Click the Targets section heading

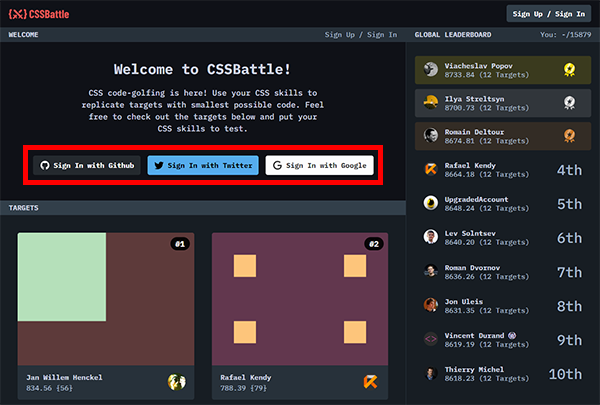click(23, 208)
